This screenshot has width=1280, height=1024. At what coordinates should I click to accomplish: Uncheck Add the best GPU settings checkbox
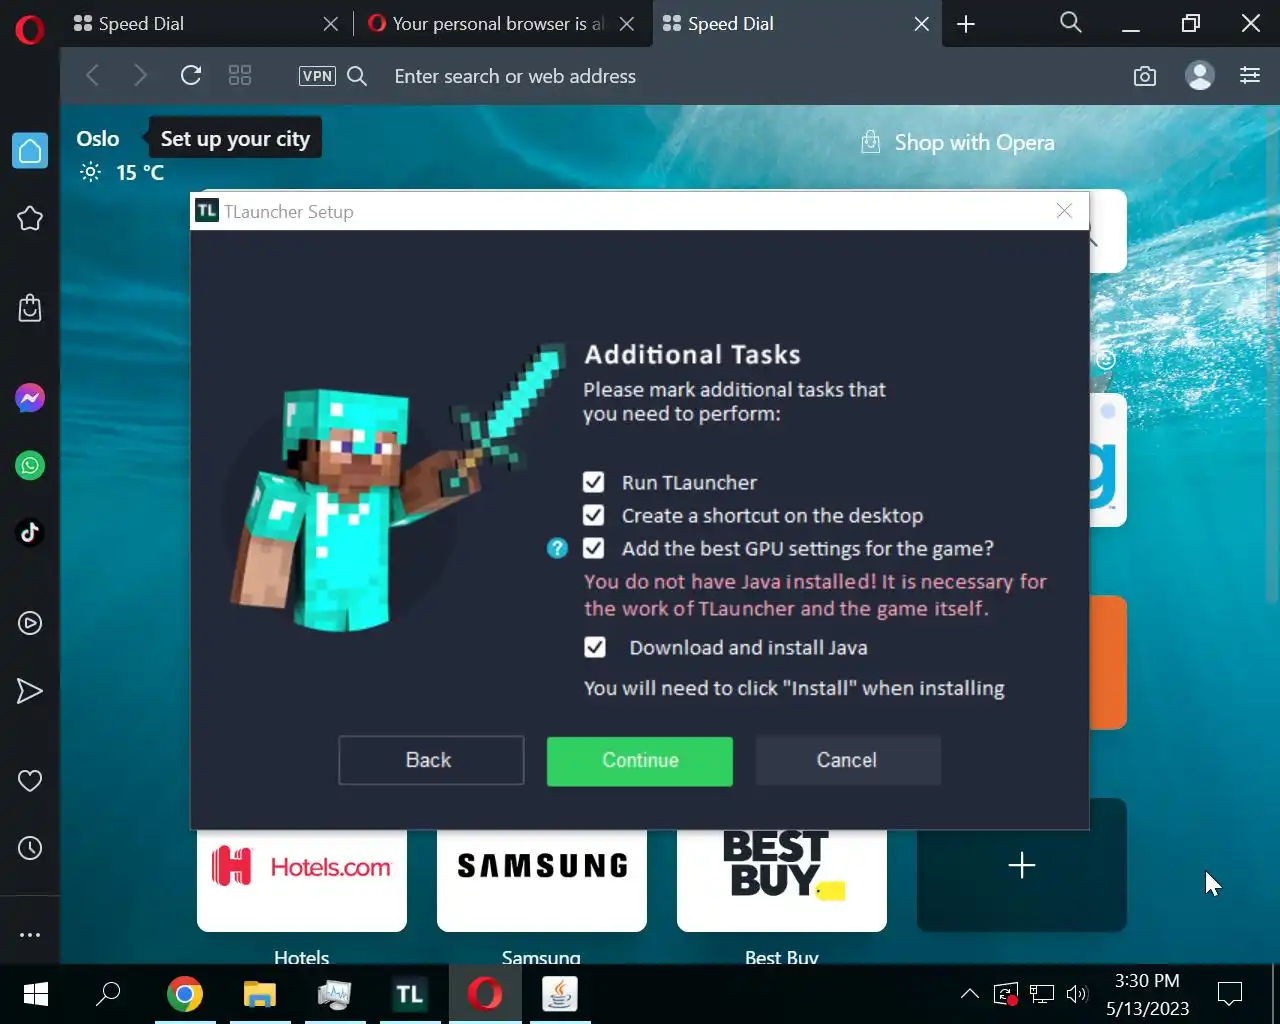click(x=593, y=548)
